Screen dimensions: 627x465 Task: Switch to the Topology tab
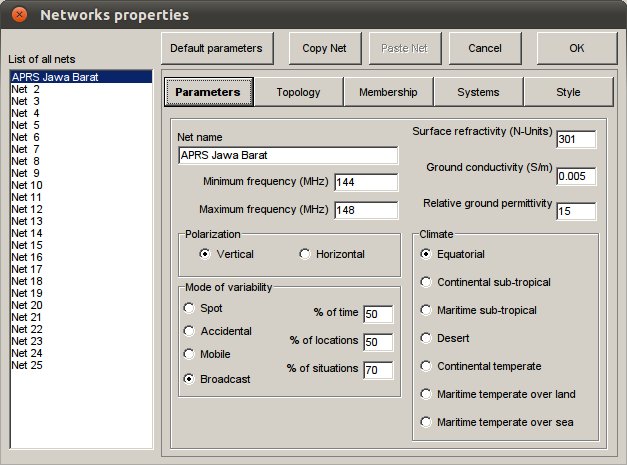click(x=298, y=92)
